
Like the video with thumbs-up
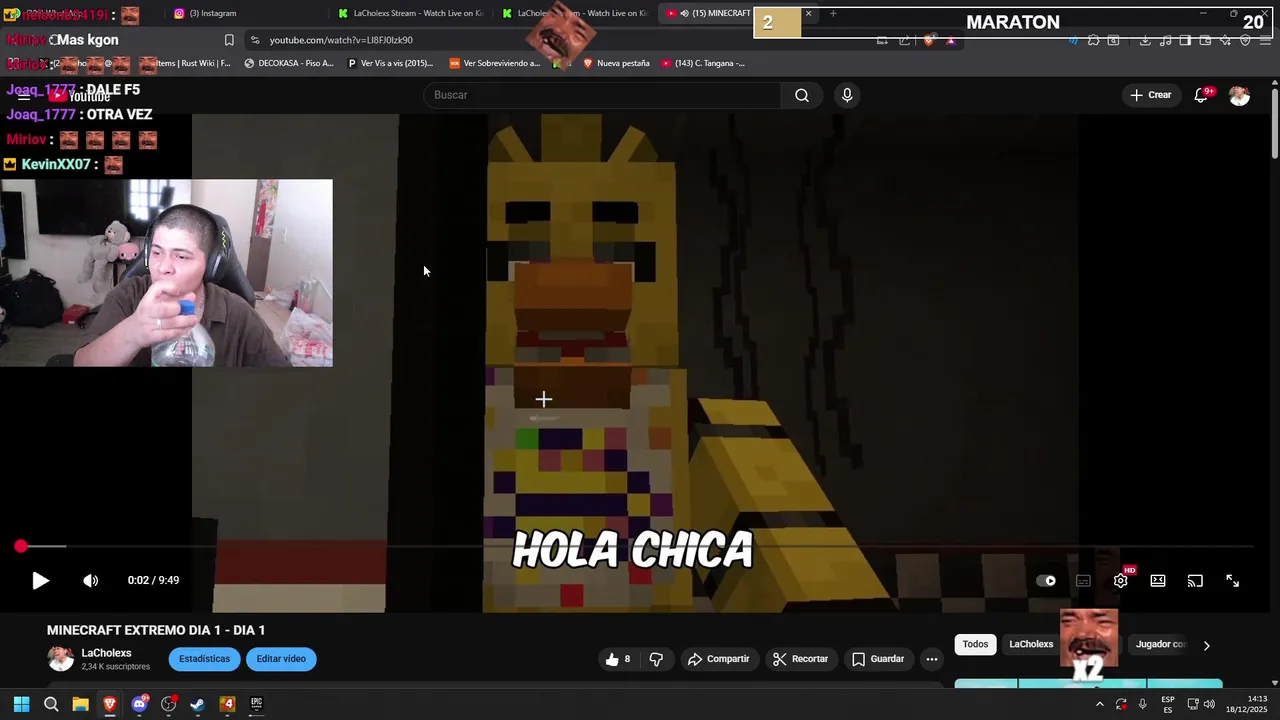[619, 659]
